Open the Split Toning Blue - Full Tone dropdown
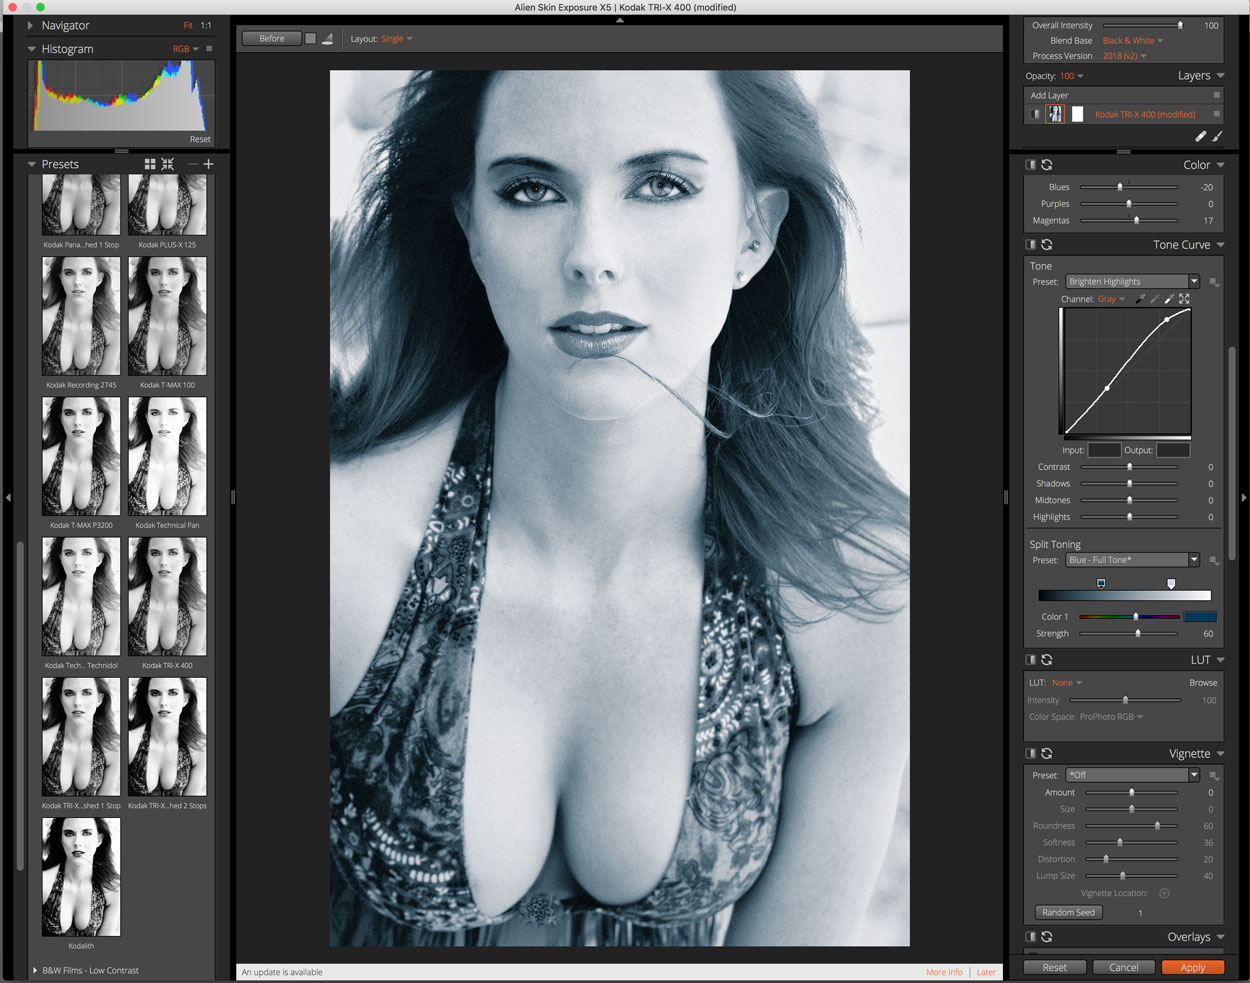1250x983 pixels. tap(1132, 560)
